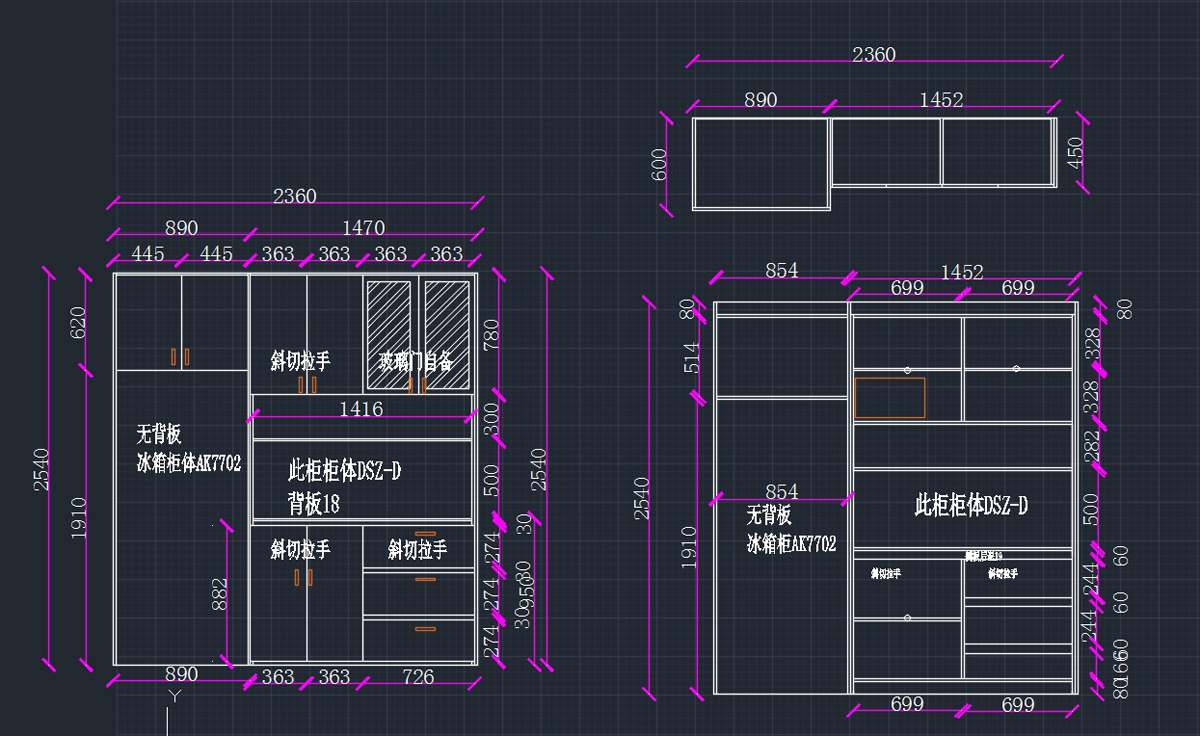This screenshot has width=1200, height=736.
Task: Select the top drawer's orange handle
Action: coord(426,534)
